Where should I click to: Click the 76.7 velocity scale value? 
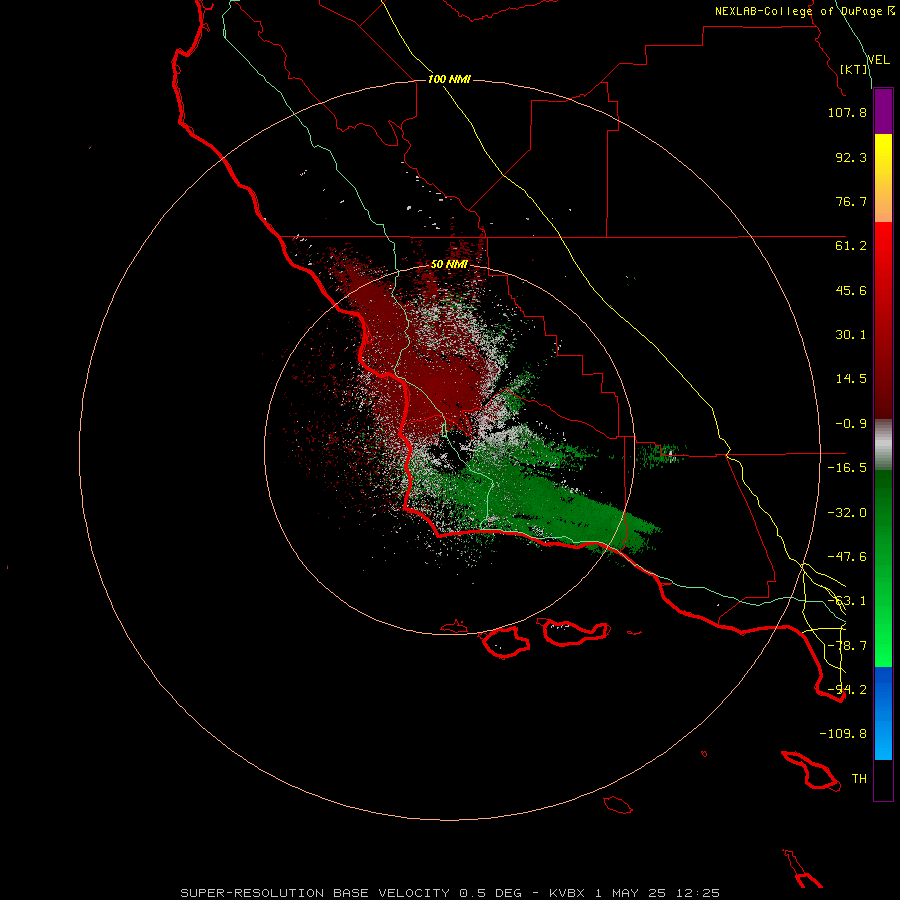851,201
